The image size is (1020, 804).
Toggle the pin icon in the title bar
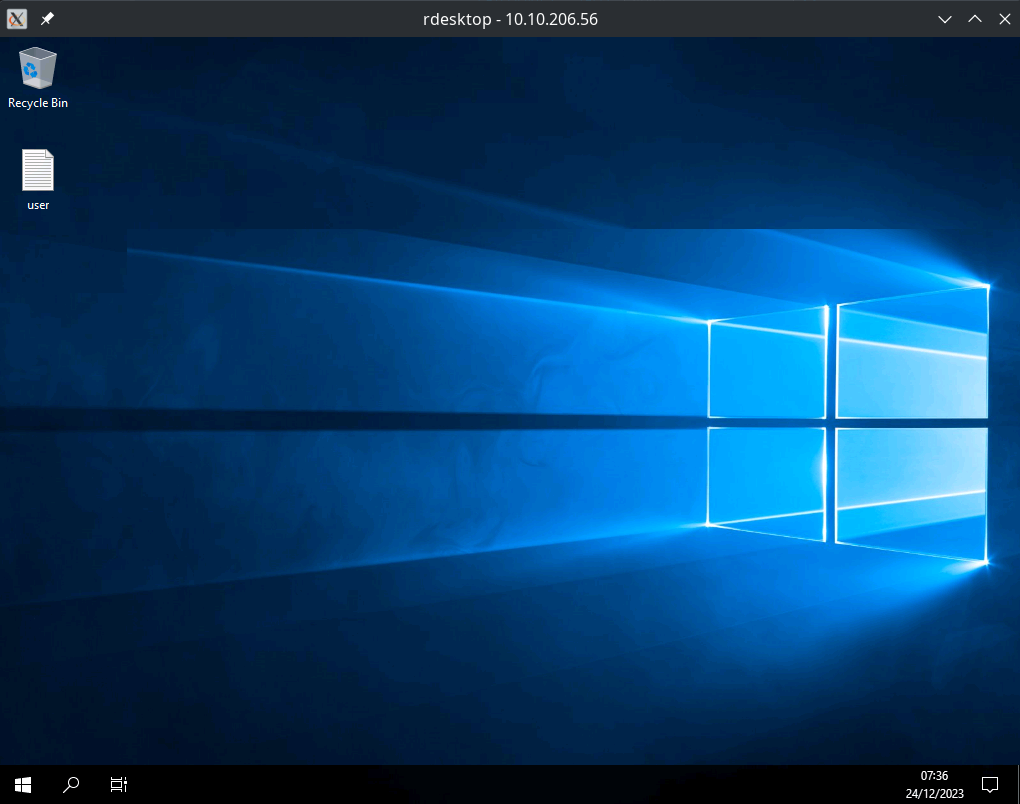pos(46,18)
